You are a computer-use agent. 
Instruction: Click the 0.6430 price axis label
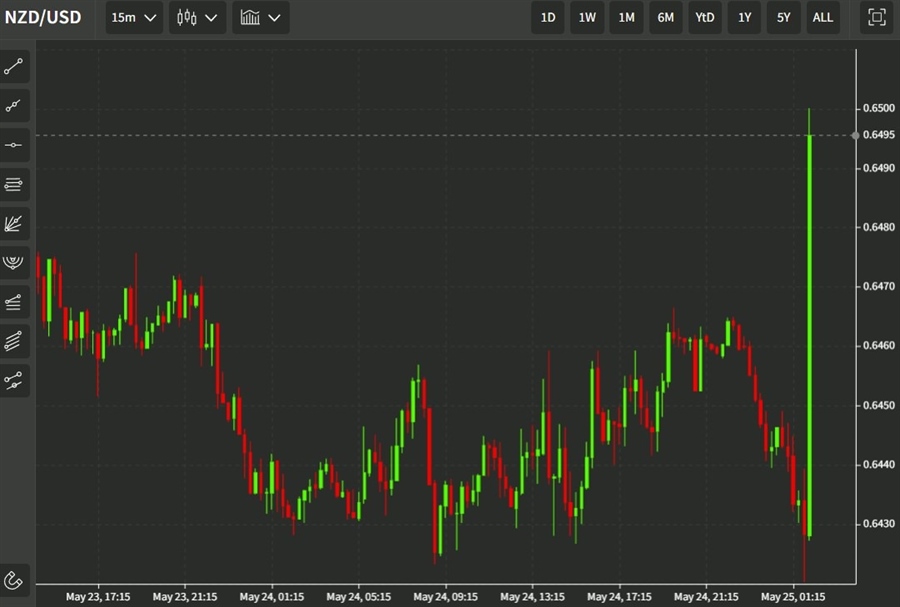click(x=878, y=524)
